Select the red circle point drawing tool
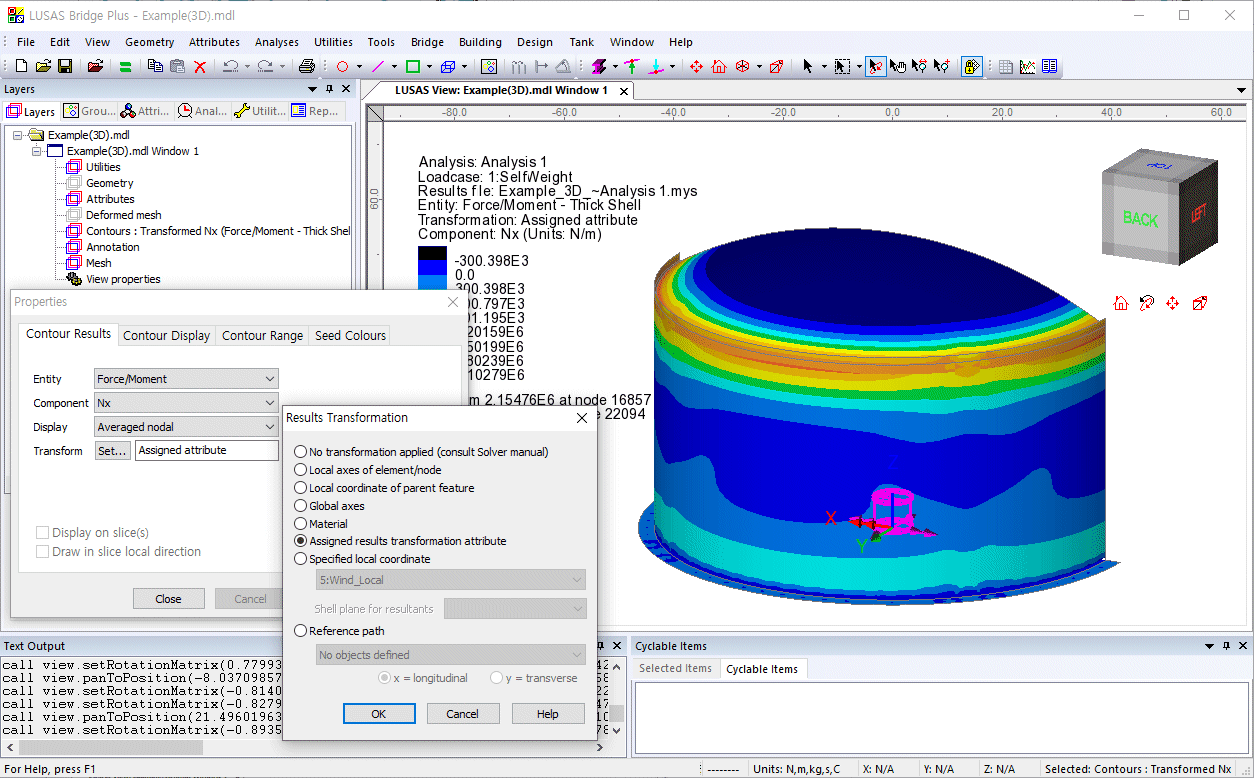1254x778 pixels. tap(342, 67)
